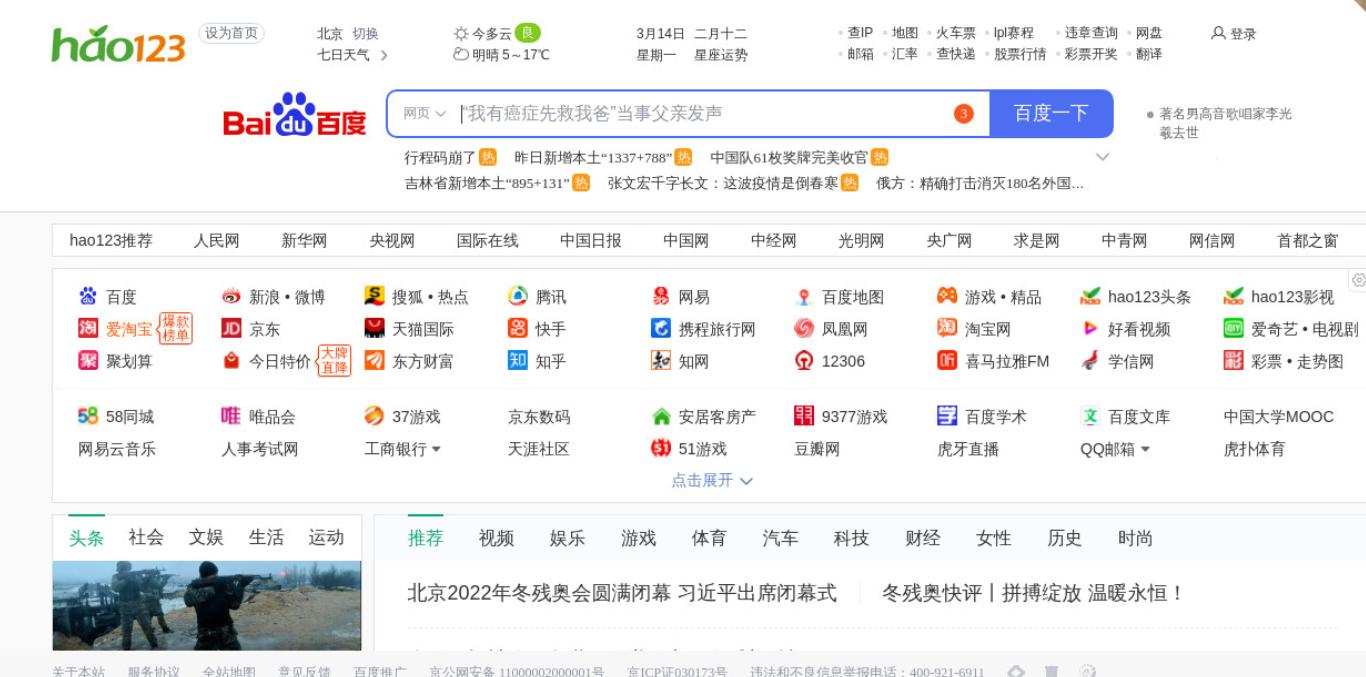
Task: Click the 12306 railway icon
Action: pyautogui.click(x=804, y=361)
